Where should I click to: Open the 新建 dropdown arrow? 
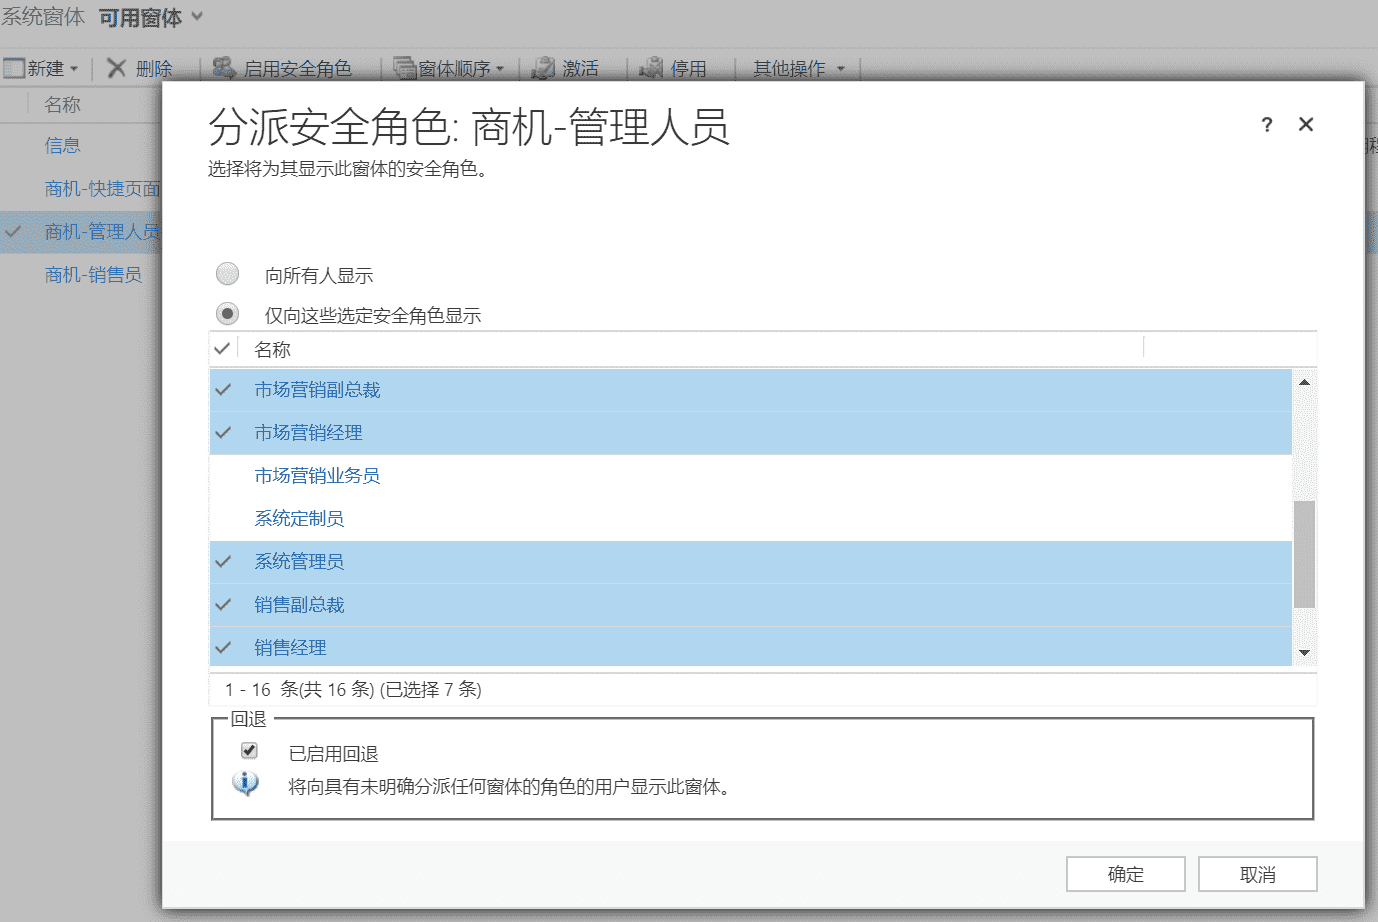(74, 69)
